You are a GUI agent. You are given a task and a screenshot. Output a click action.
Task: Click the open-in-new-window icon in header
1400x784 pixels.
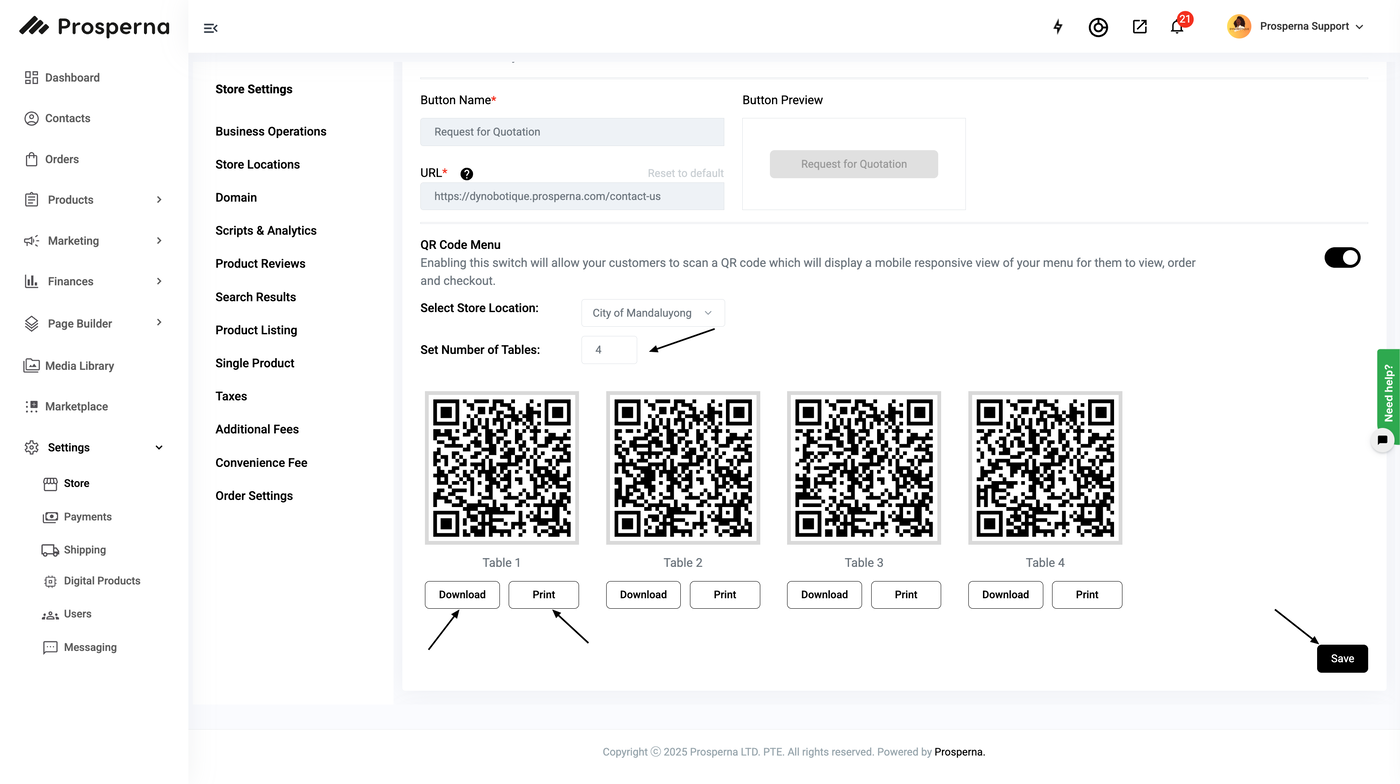click(x=1139, y=27)
